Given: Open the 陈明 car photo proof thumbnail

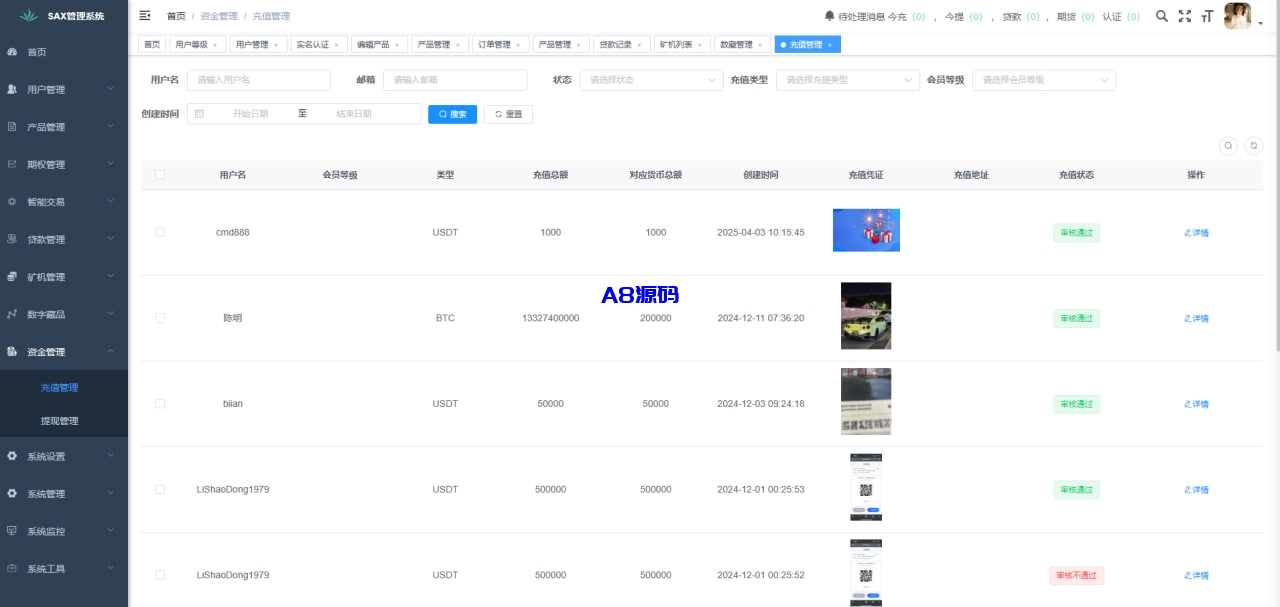Looking at the screenshot, I should 866,316.
